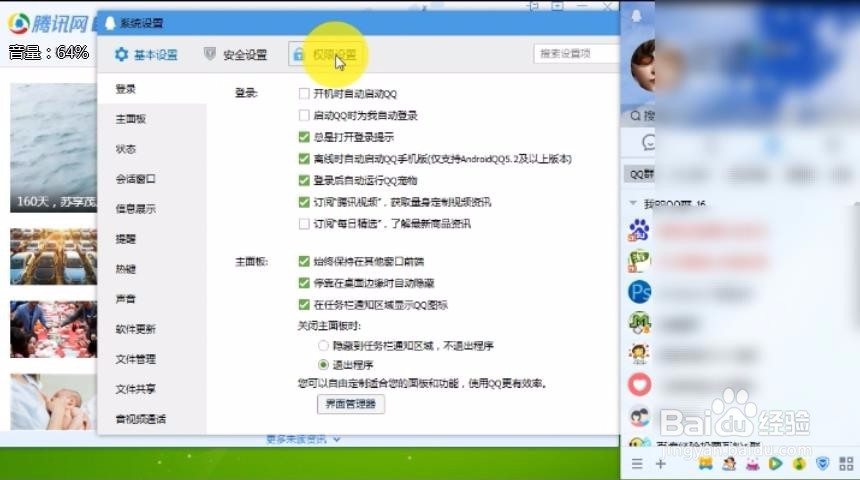Open the ocean wave news thumbnail
Viewport: 860px width, 480px height.
point(54,148)
